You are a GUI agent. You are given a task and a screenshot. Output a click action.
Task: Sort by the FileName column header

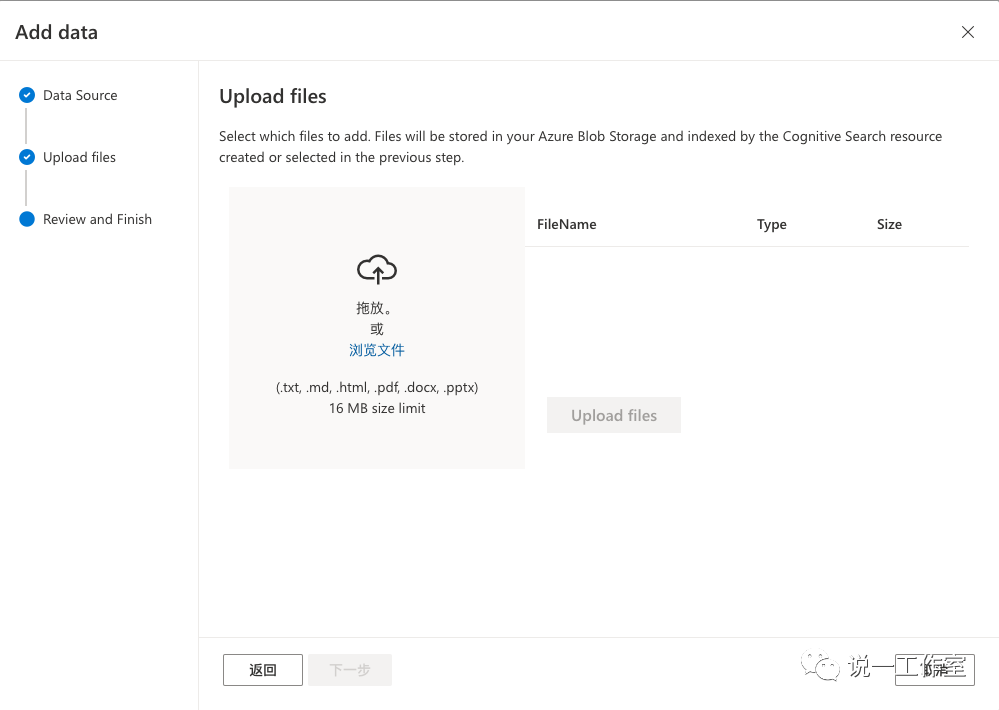566,224
